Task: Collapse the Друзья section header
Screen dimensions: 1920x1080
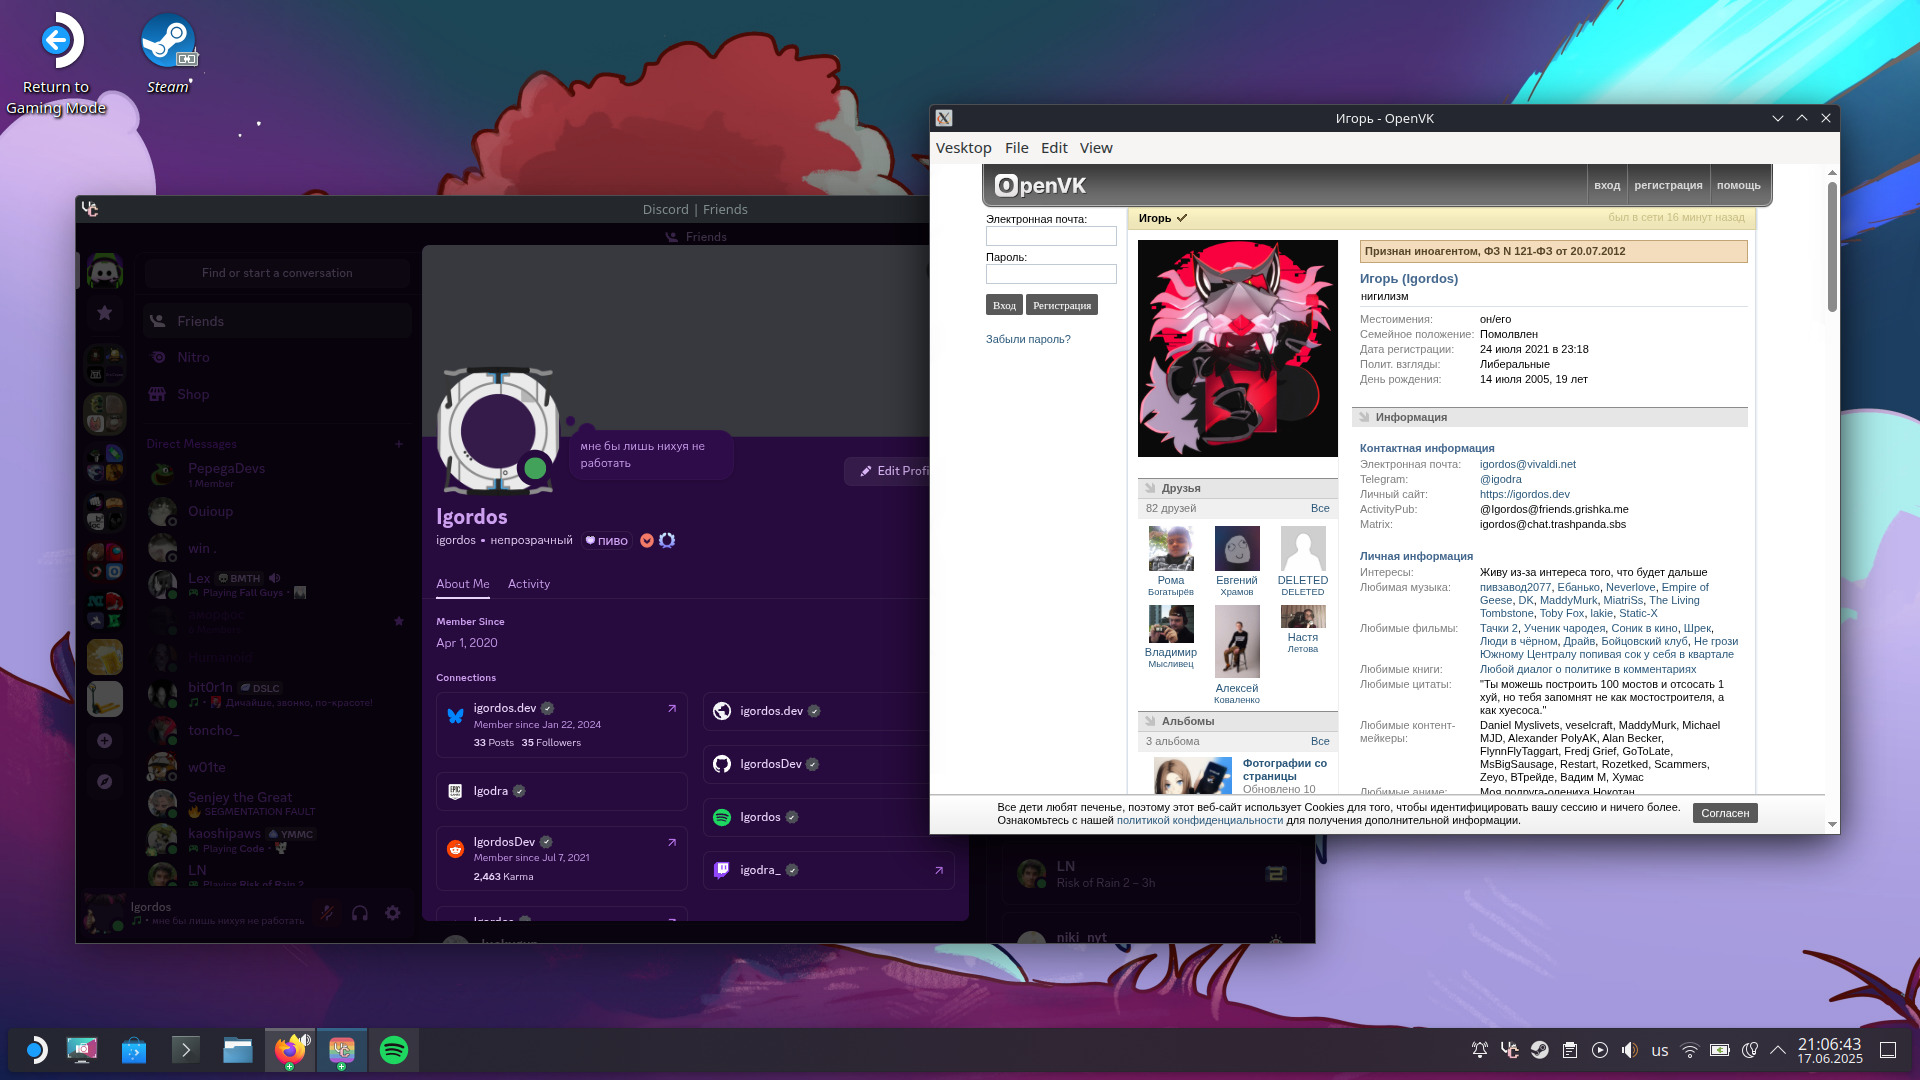Action: (1180, 488)
